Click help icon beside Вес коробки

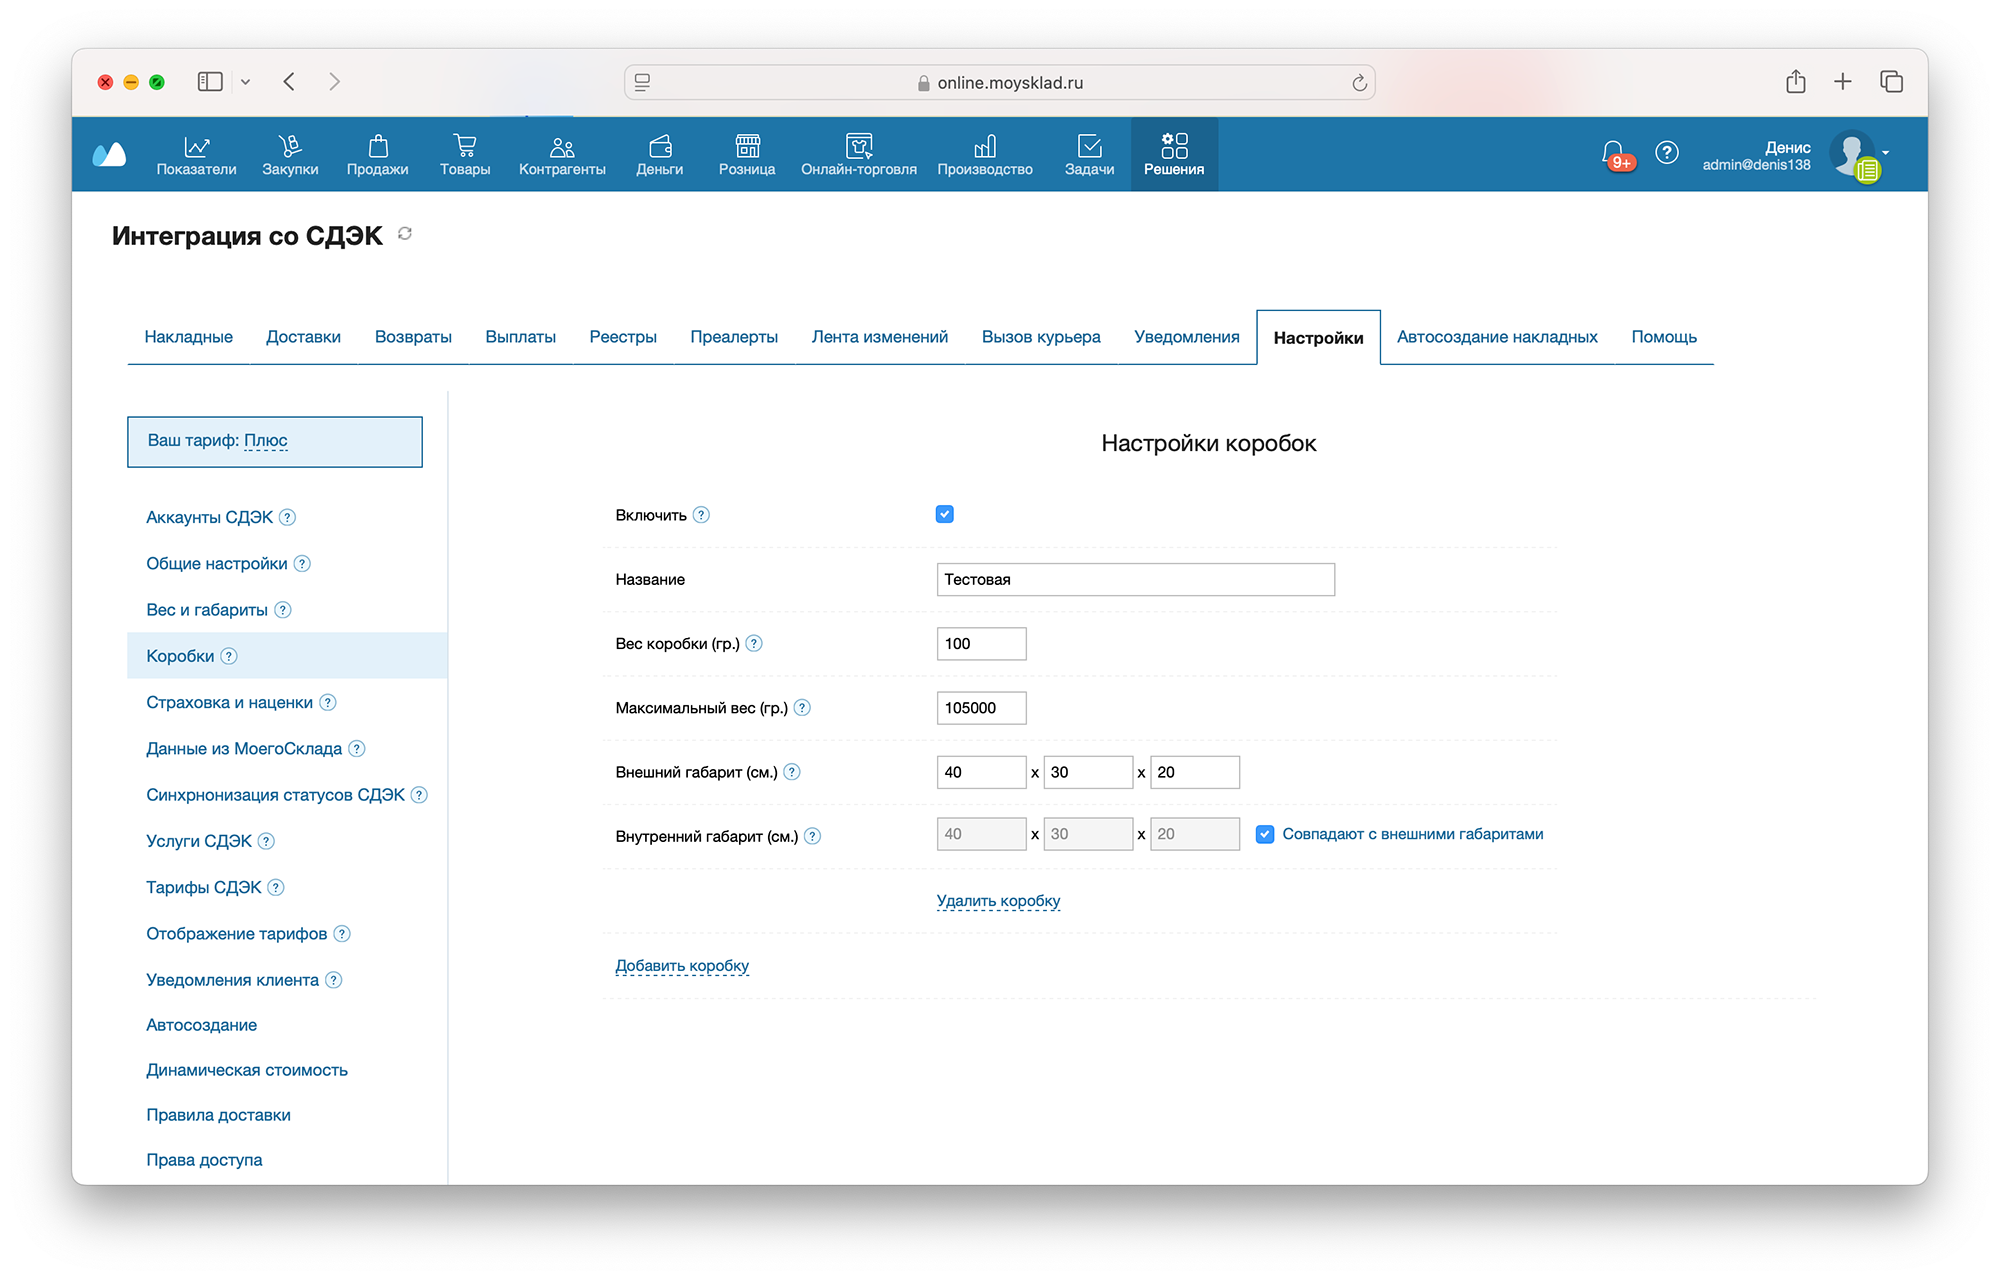[754, 644]
